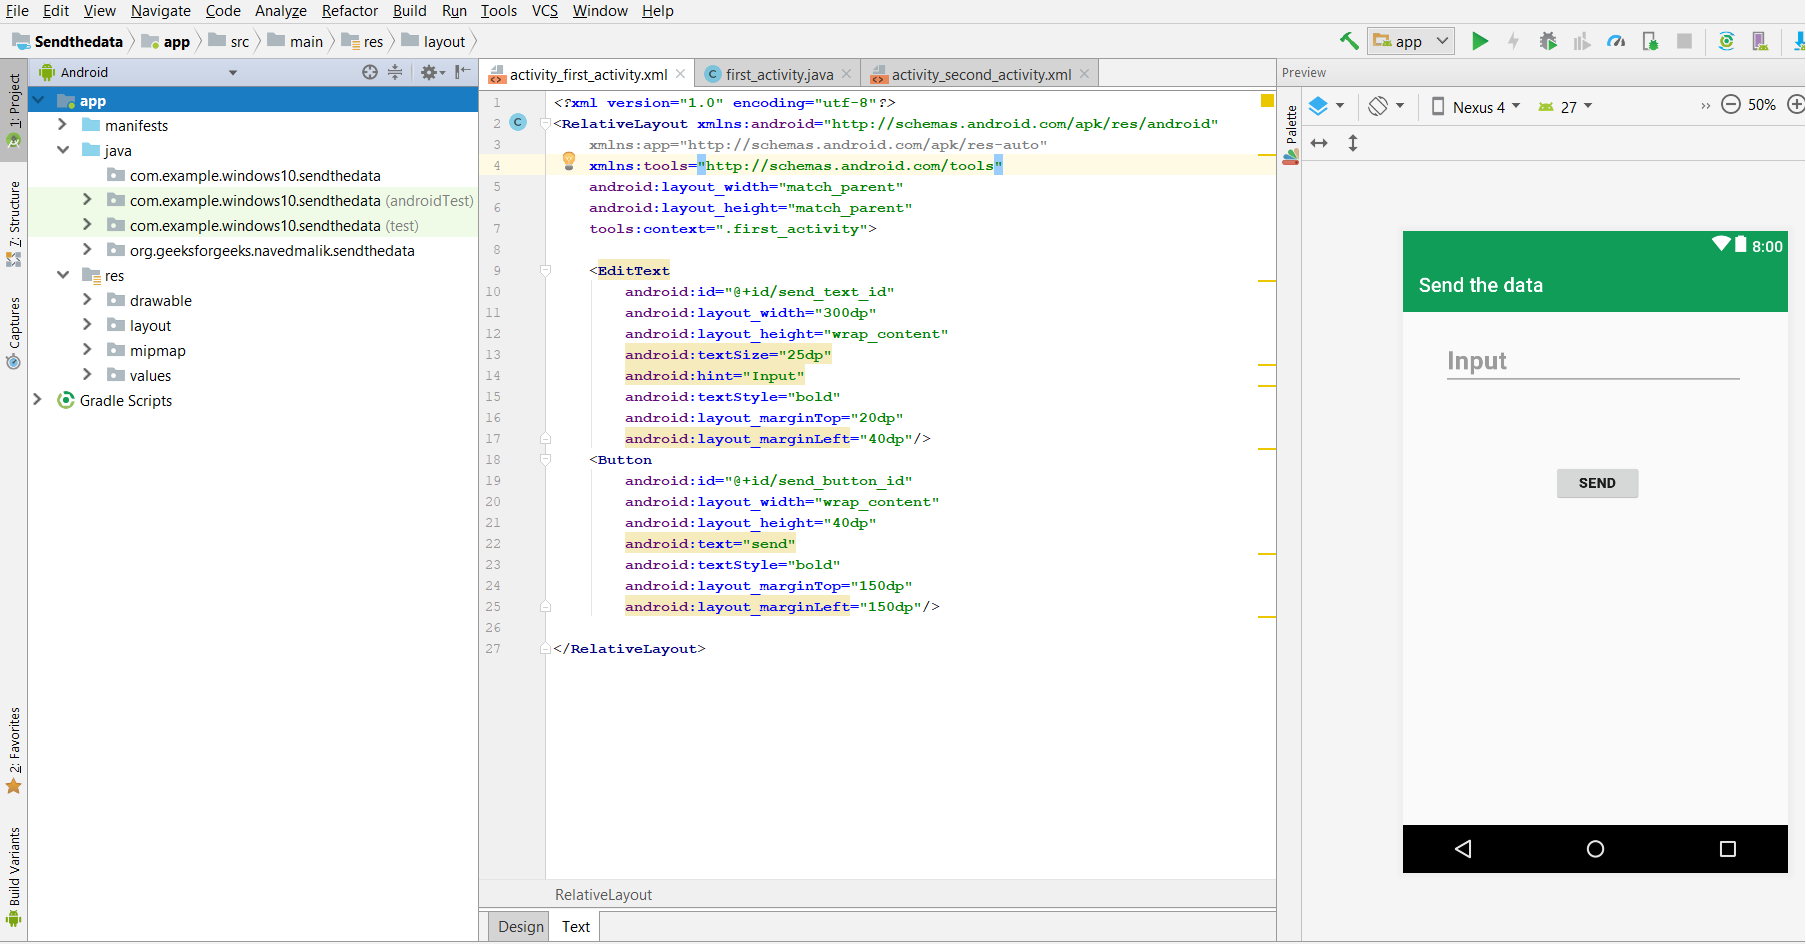
Task: Open the SDK Manager download icon
Action: pos(1797,41)
